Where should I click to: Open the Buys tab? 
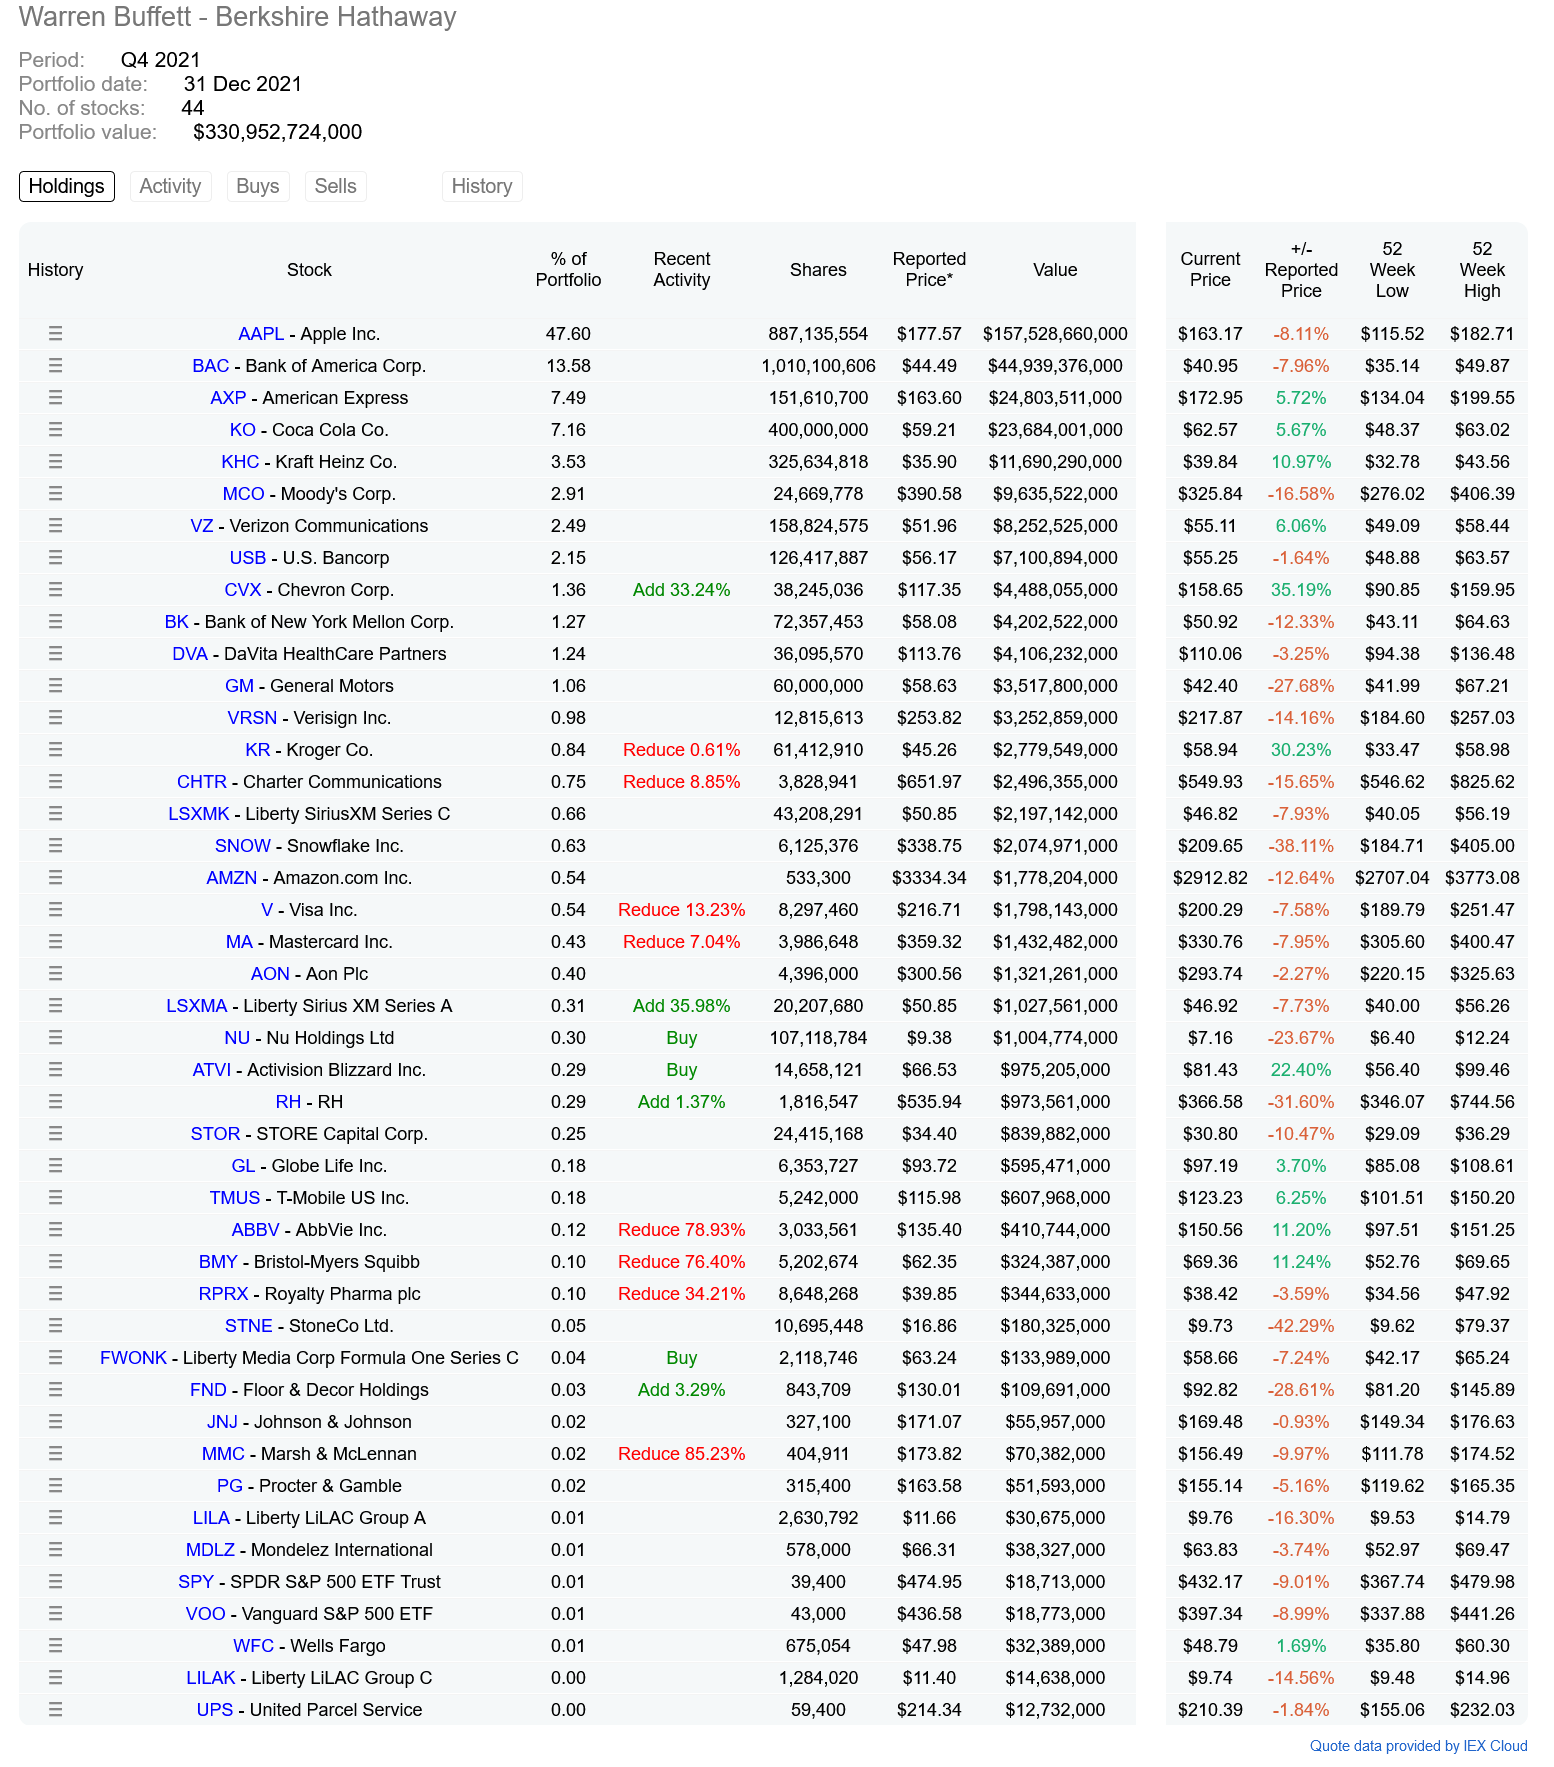click(x=258, y=186)
